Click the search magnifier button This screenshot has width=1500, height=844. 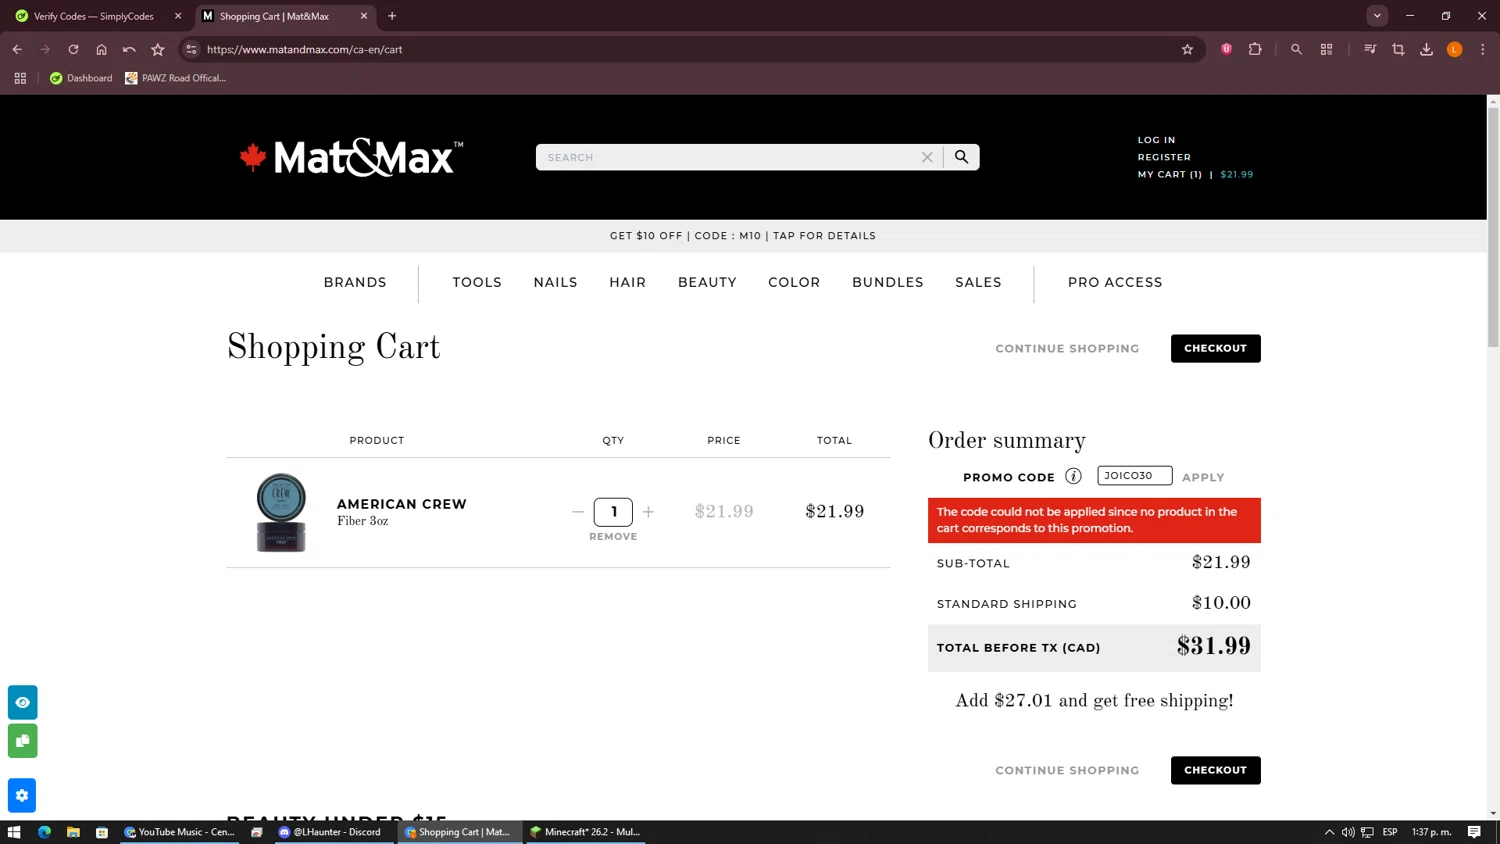pyautogui.click(x=961, y=157)
